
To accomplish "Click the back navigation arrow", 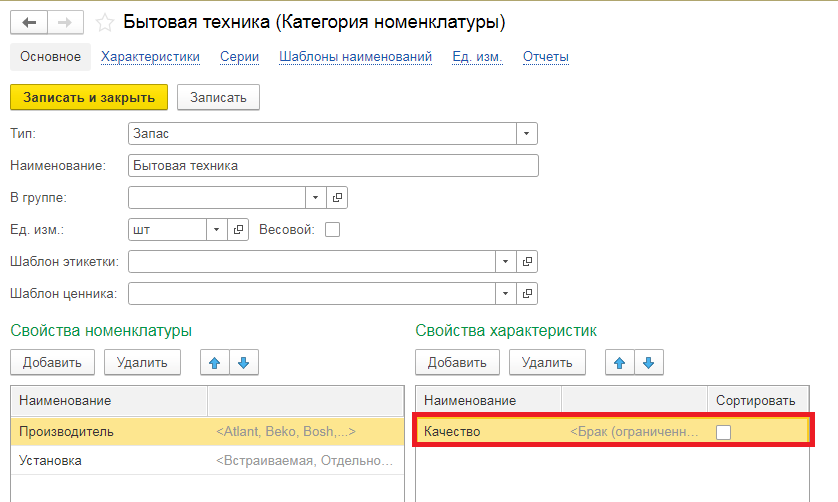I will tap(29, 22).
